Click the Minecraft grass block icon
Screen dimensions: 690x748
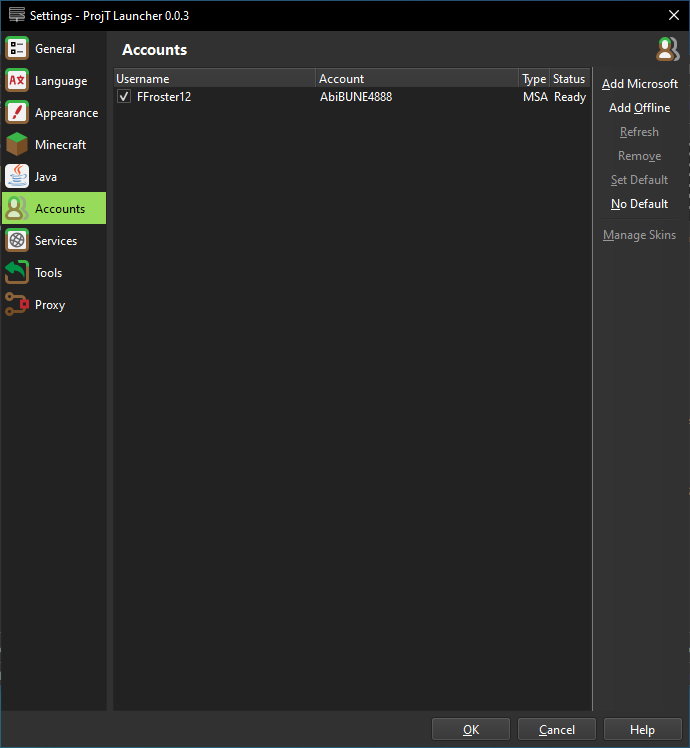tap(17, 145)
